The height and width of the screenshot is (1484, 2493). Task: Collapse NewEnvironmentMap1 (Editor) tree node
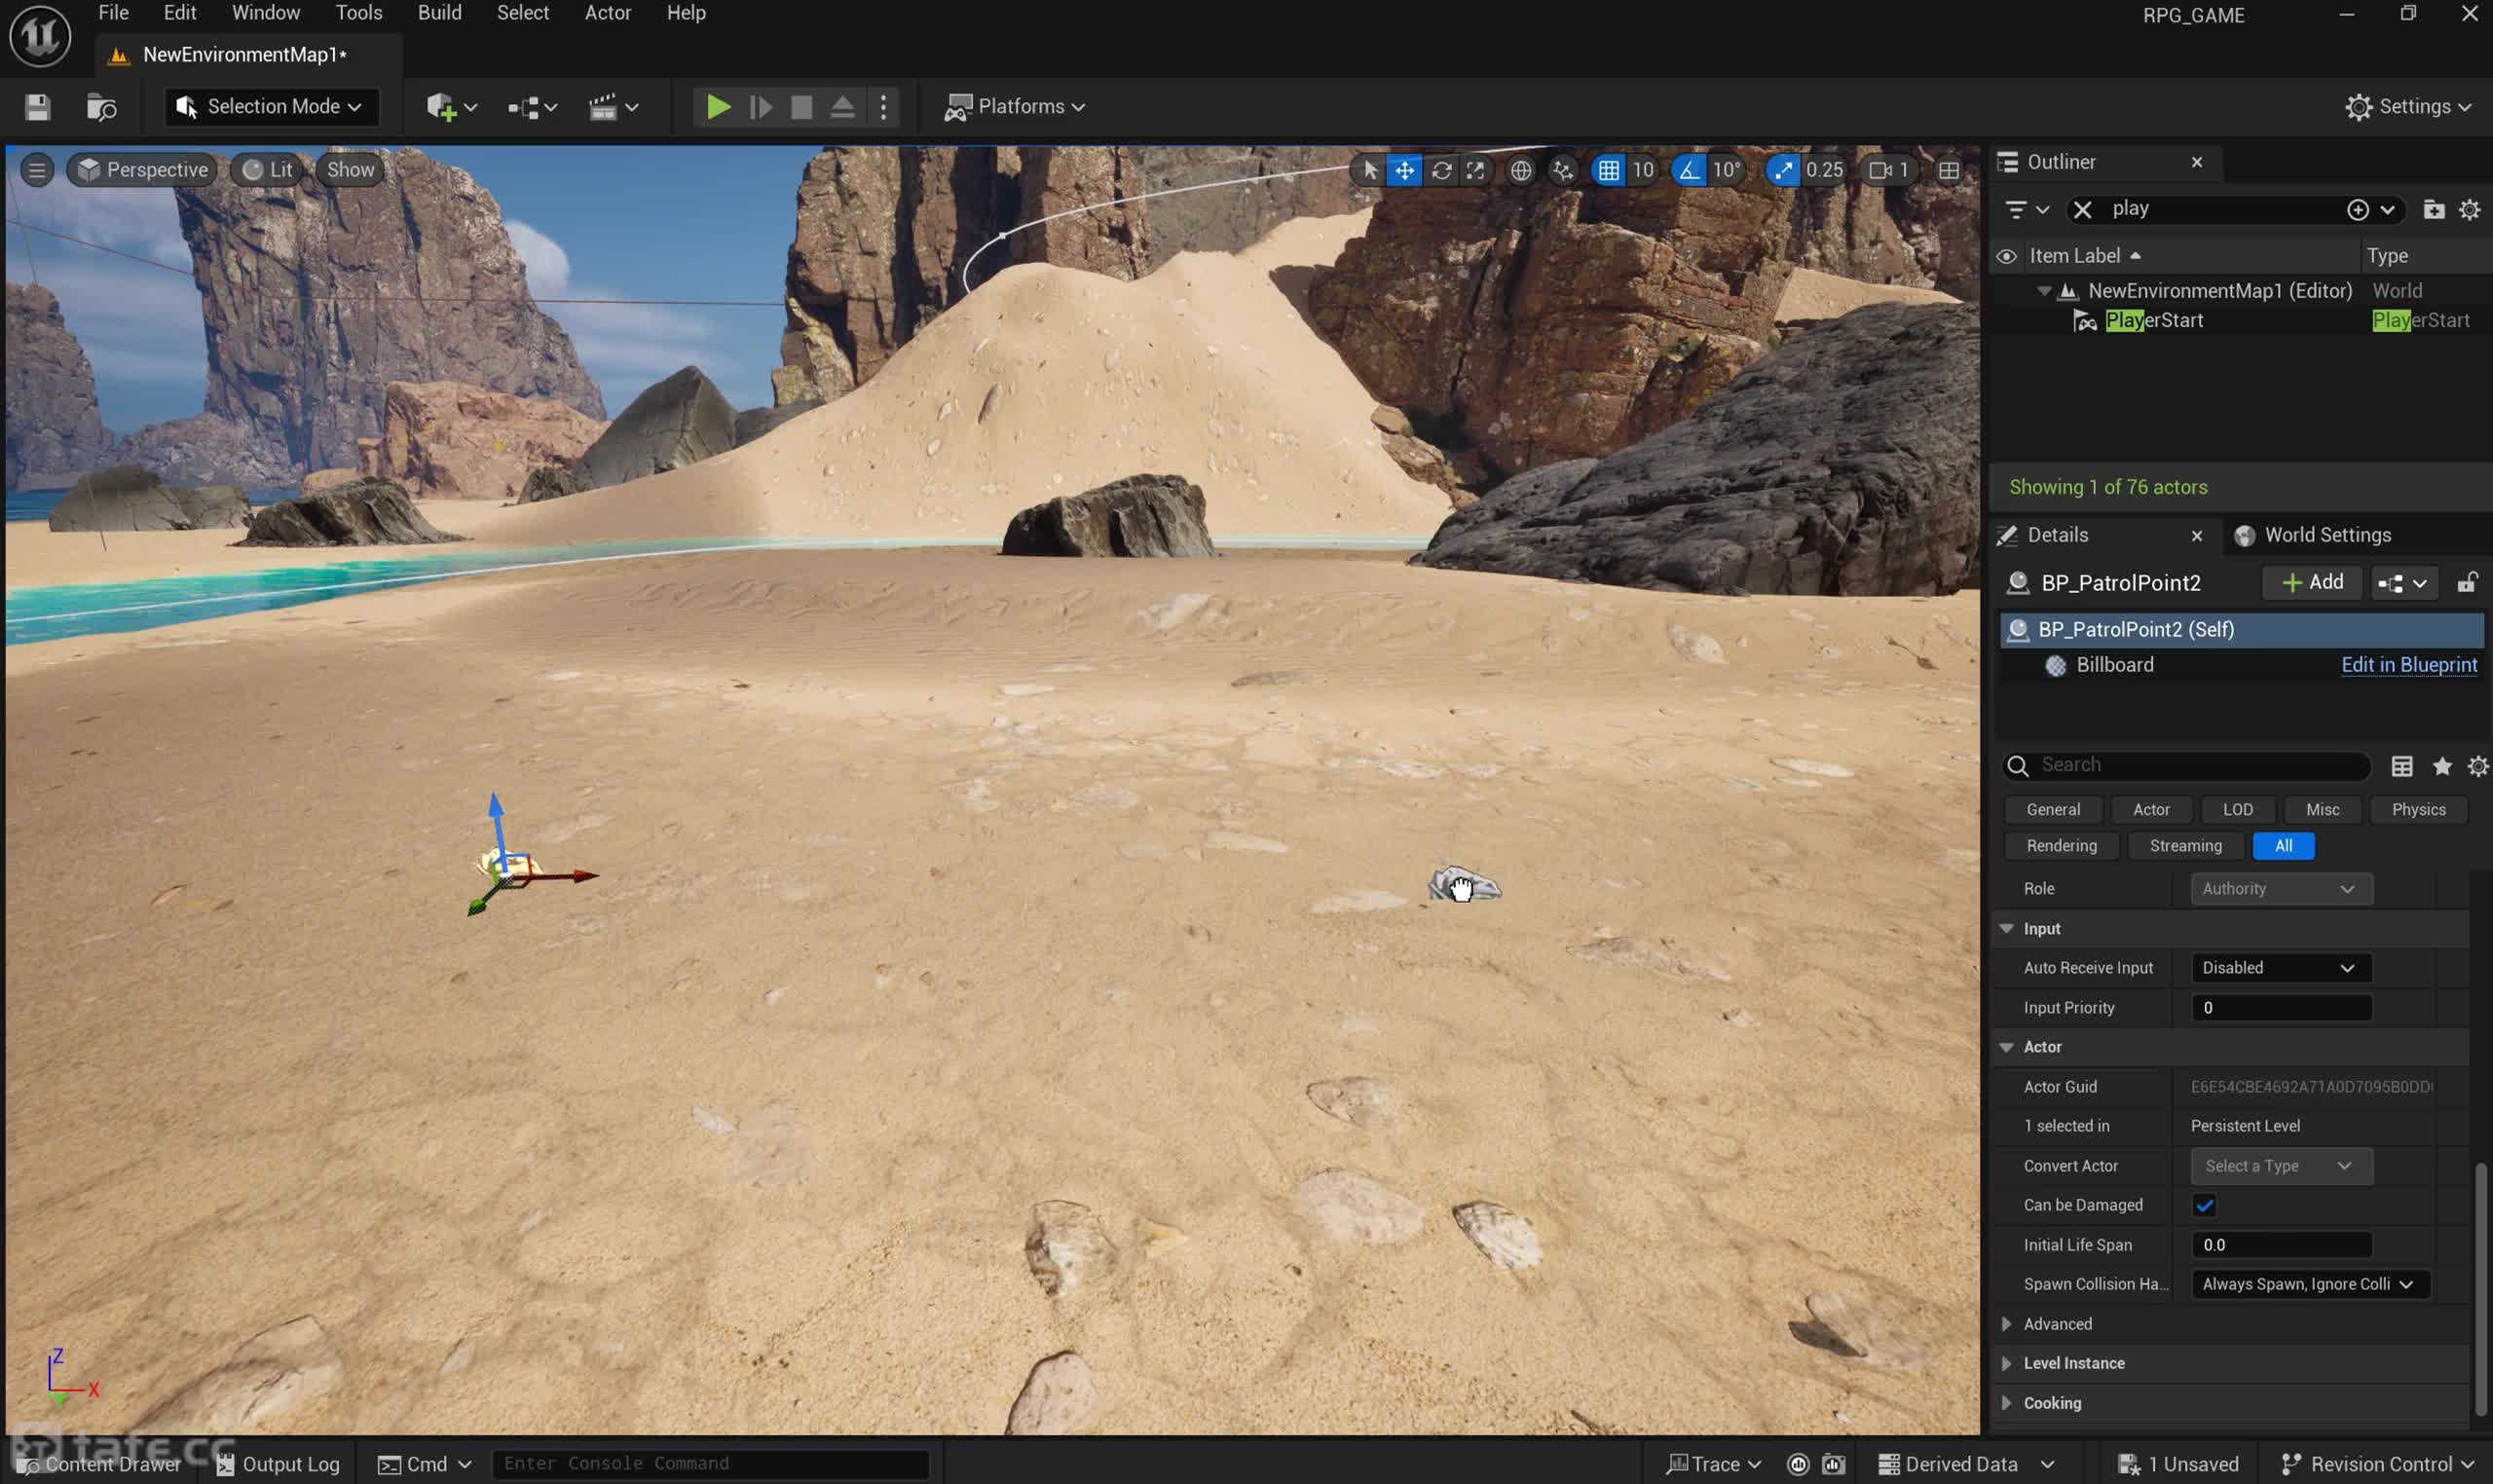point(2043,291)
